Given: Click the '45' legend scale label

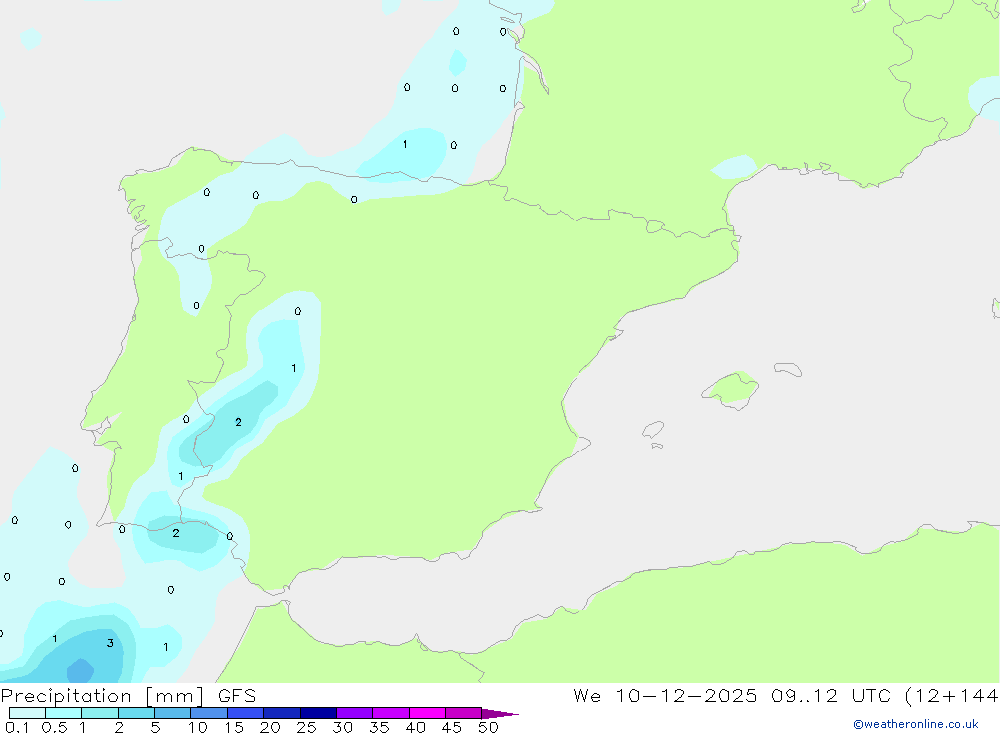Looking at the screenshot, I should (452, 727).
